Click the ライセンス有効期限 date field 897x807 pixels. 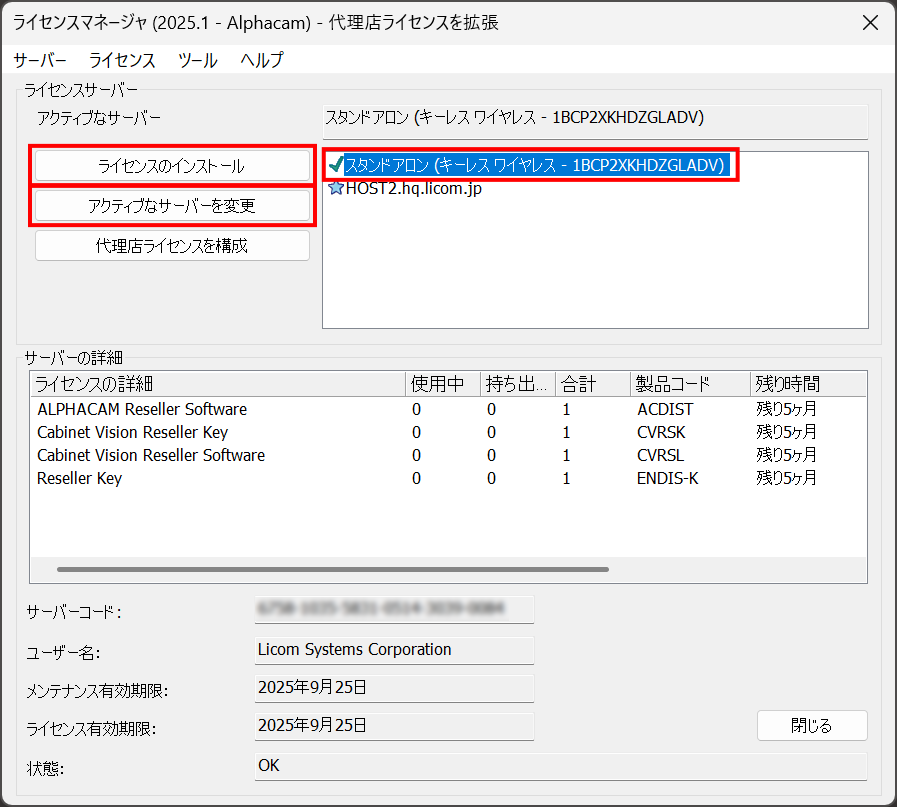pyautogui.click(x=394, y=726)
